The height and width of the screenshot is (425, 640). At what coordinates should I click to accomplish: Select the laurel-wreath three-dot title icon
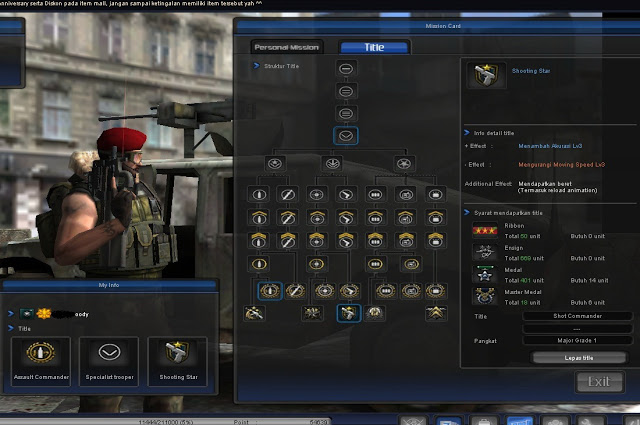(x=386, y=291)
